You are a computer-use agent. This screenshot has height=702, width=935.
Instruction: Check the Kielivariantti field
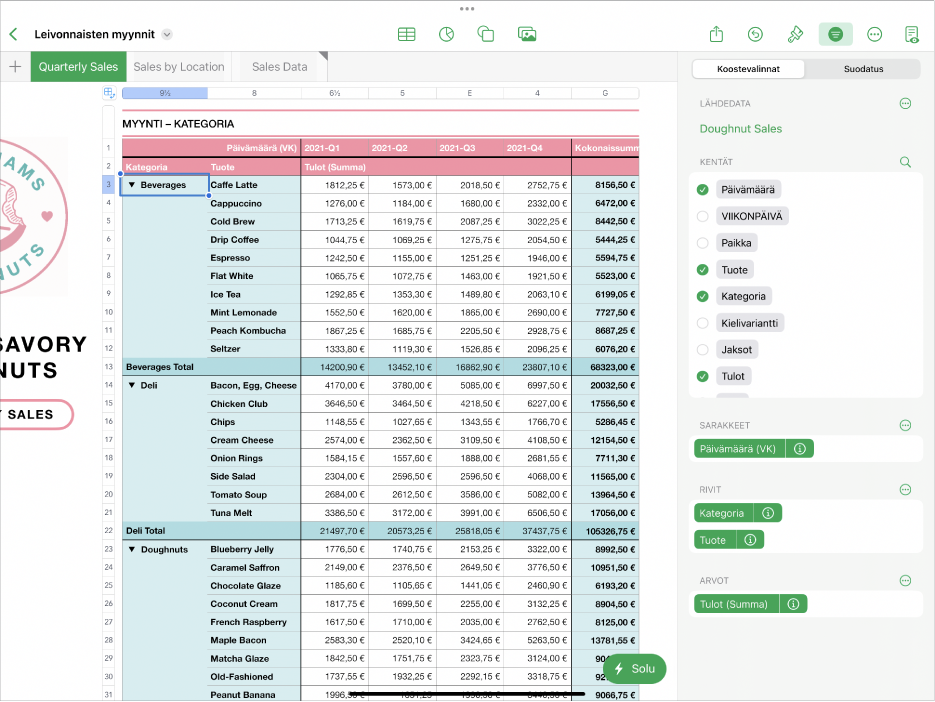click(x=702, y=323)
